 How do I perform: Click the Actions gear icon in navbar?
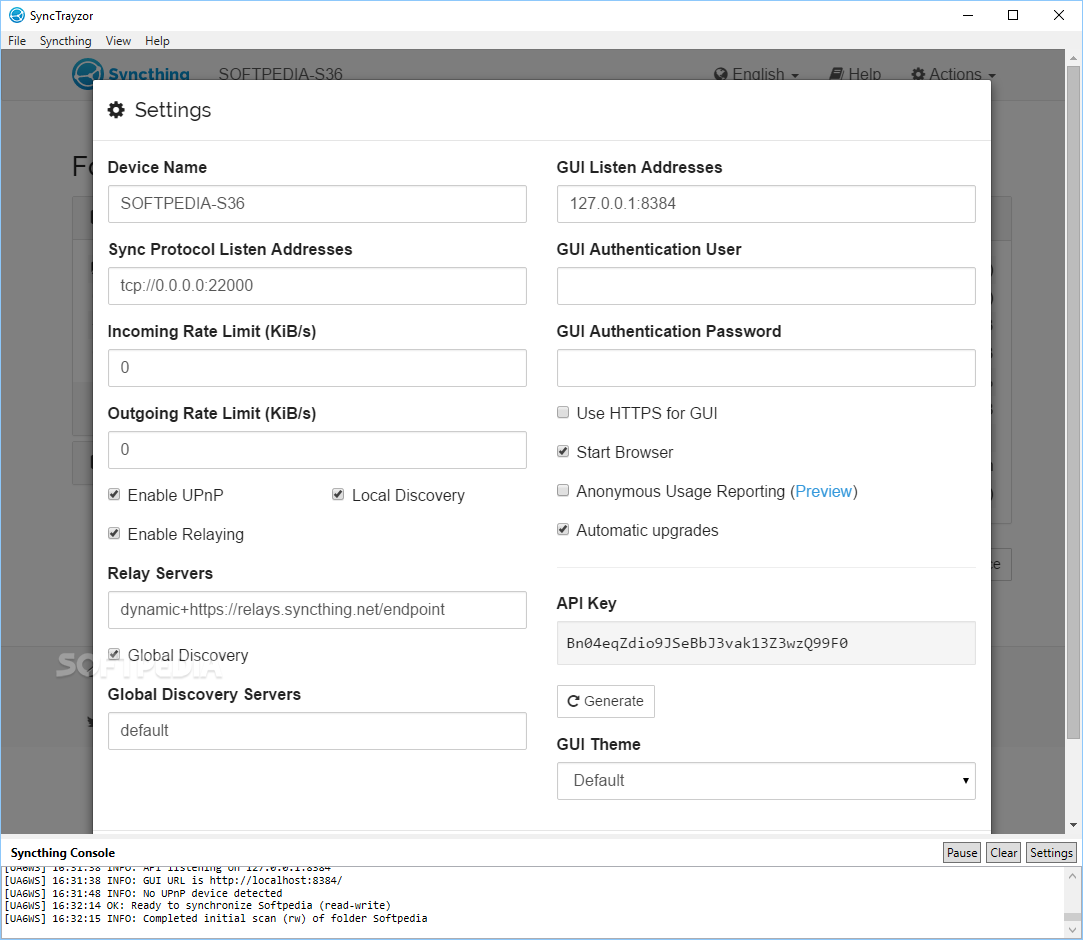coord(918,74)
